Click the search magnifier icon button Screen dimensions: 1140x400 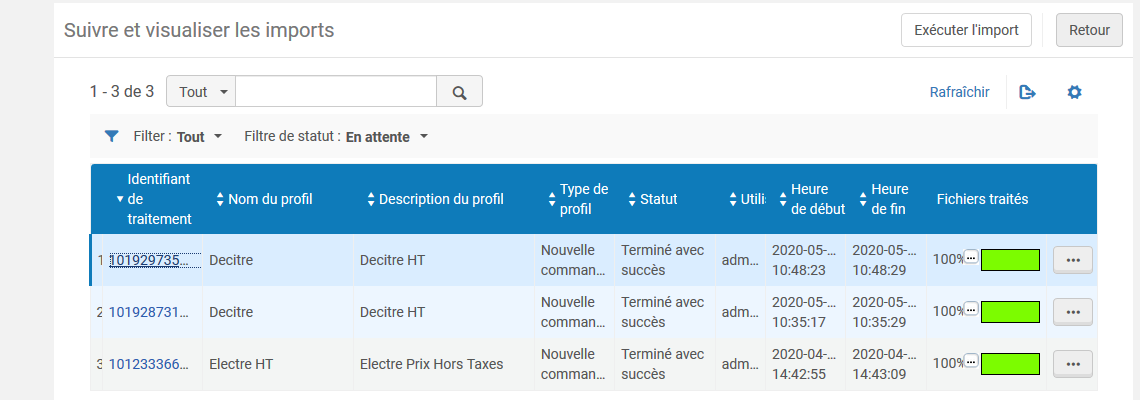[459, 92]
